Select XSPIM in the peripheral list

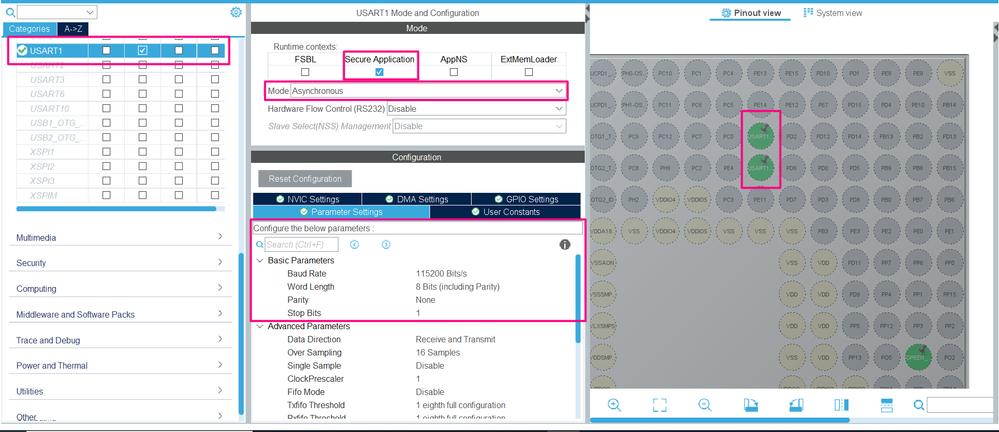pos(43,195)
